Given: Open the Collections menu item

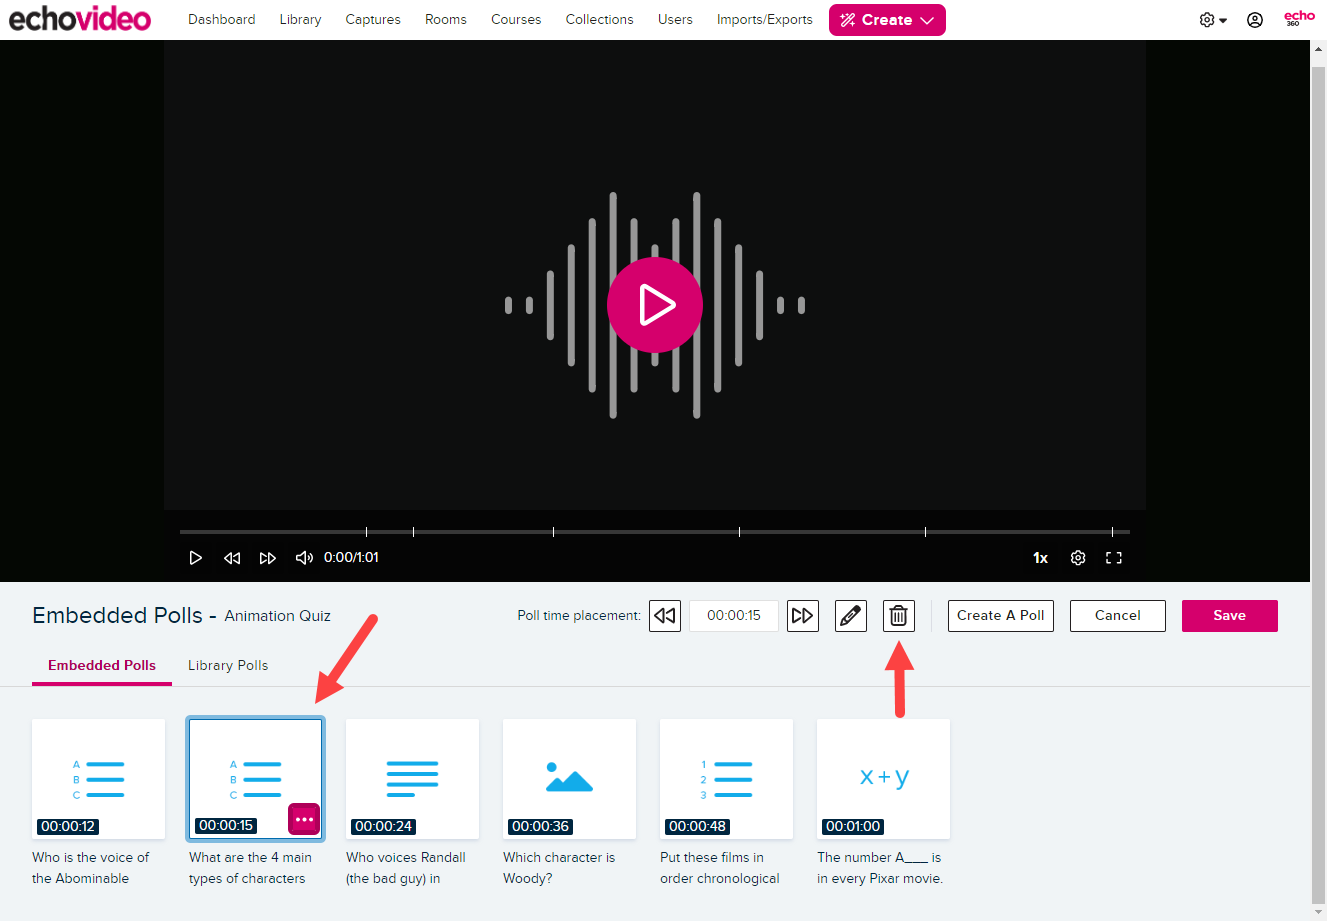Looking at the screenshot, I should coord(599,20).
